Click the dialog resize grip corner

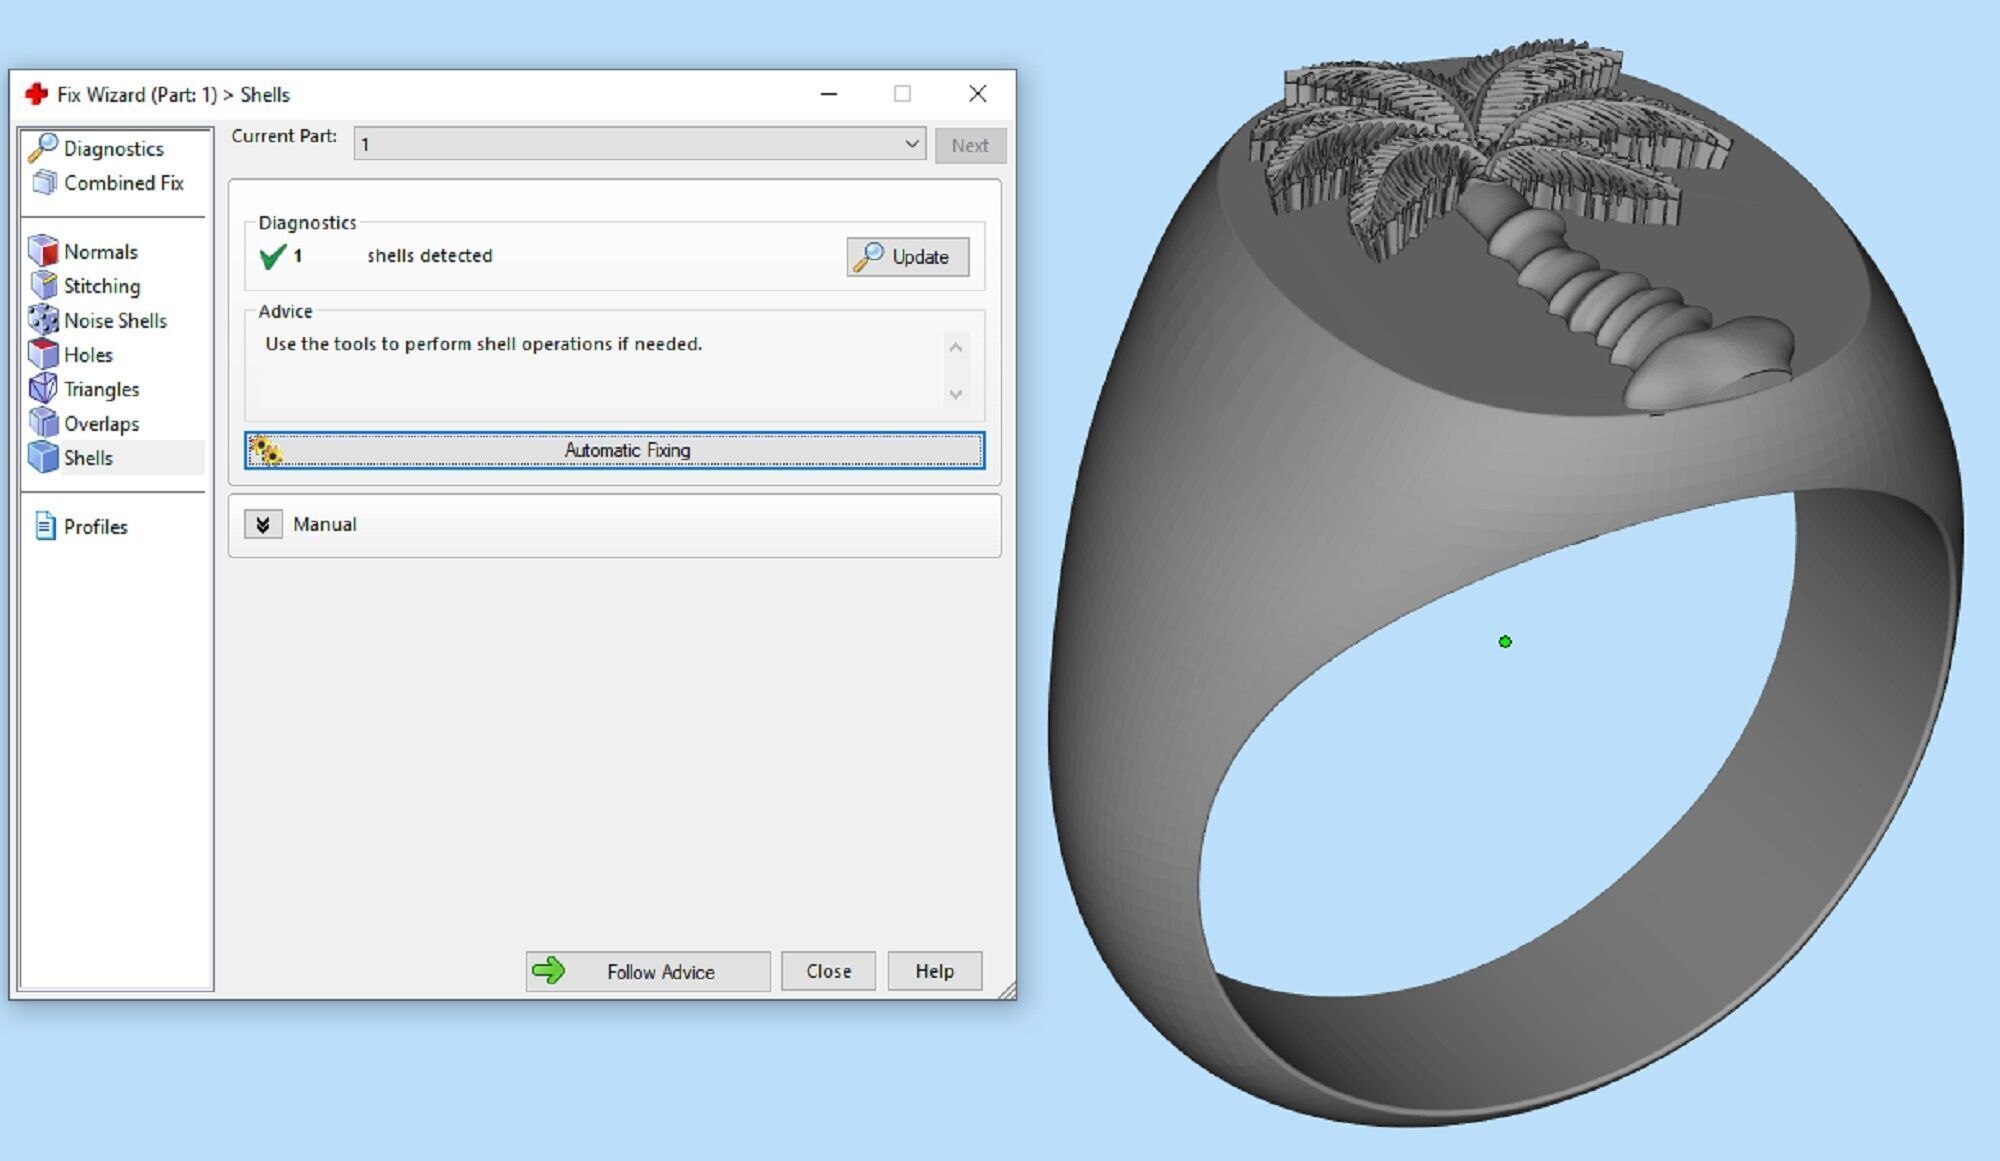pyautogui.click(x=1007, y=990)
